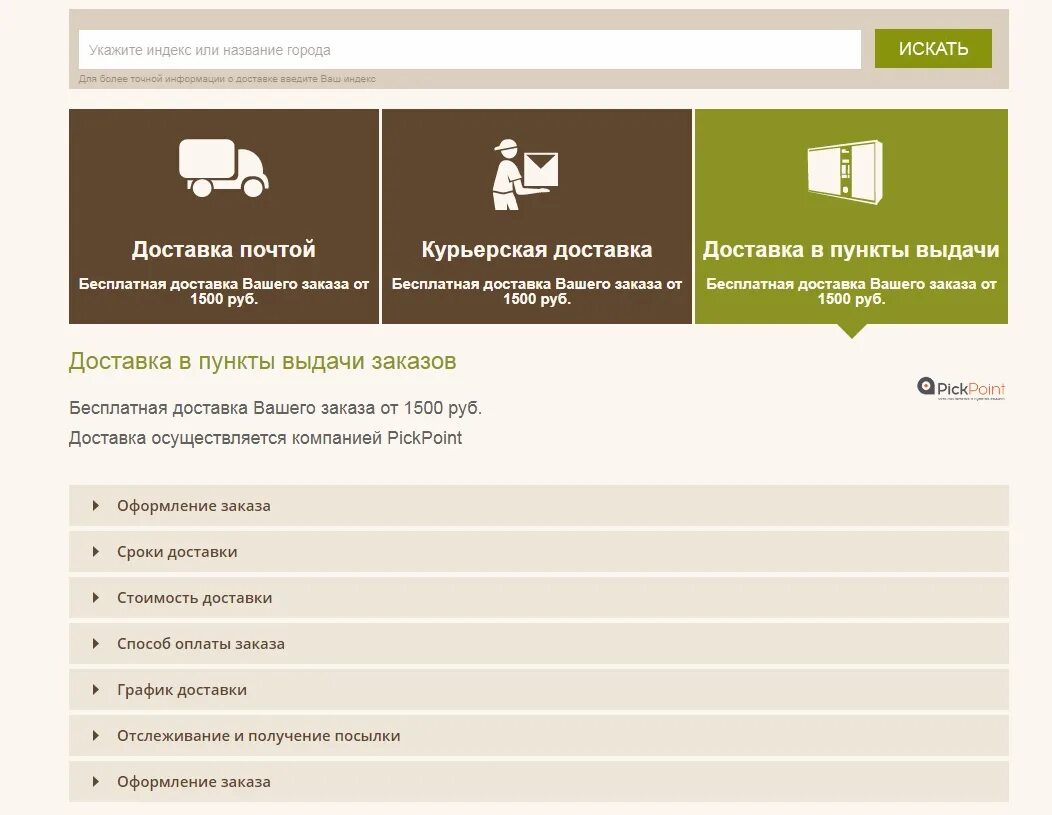
Task: Switch to the Доставка почтой tab
Action: pyautogui.click(x=224, y=216)
